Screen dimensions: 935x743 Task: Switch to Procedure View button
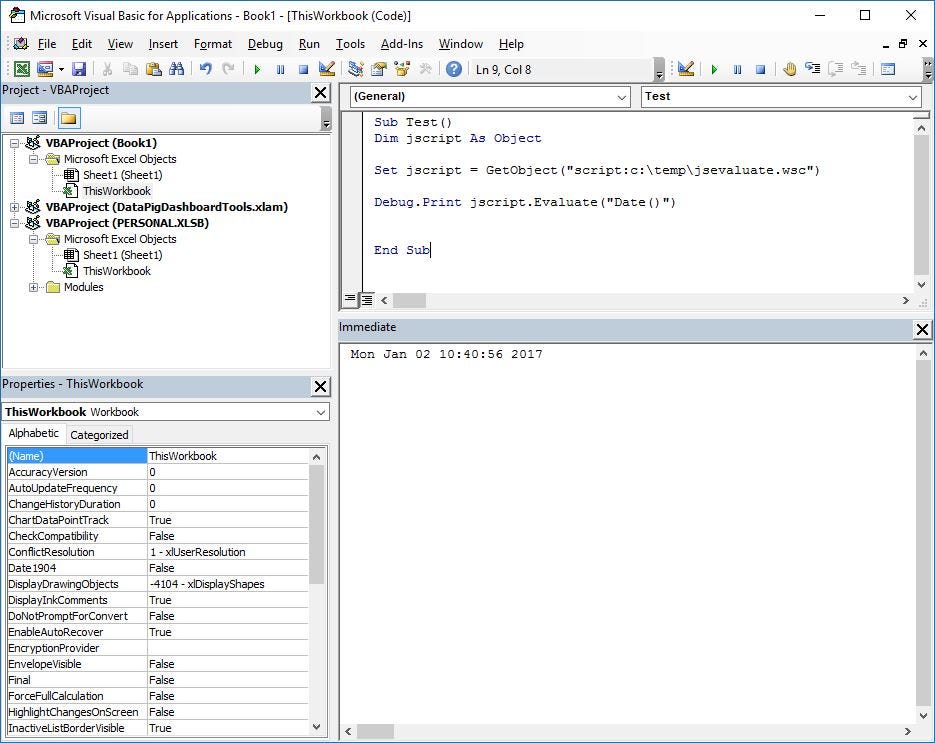point(350,300)
